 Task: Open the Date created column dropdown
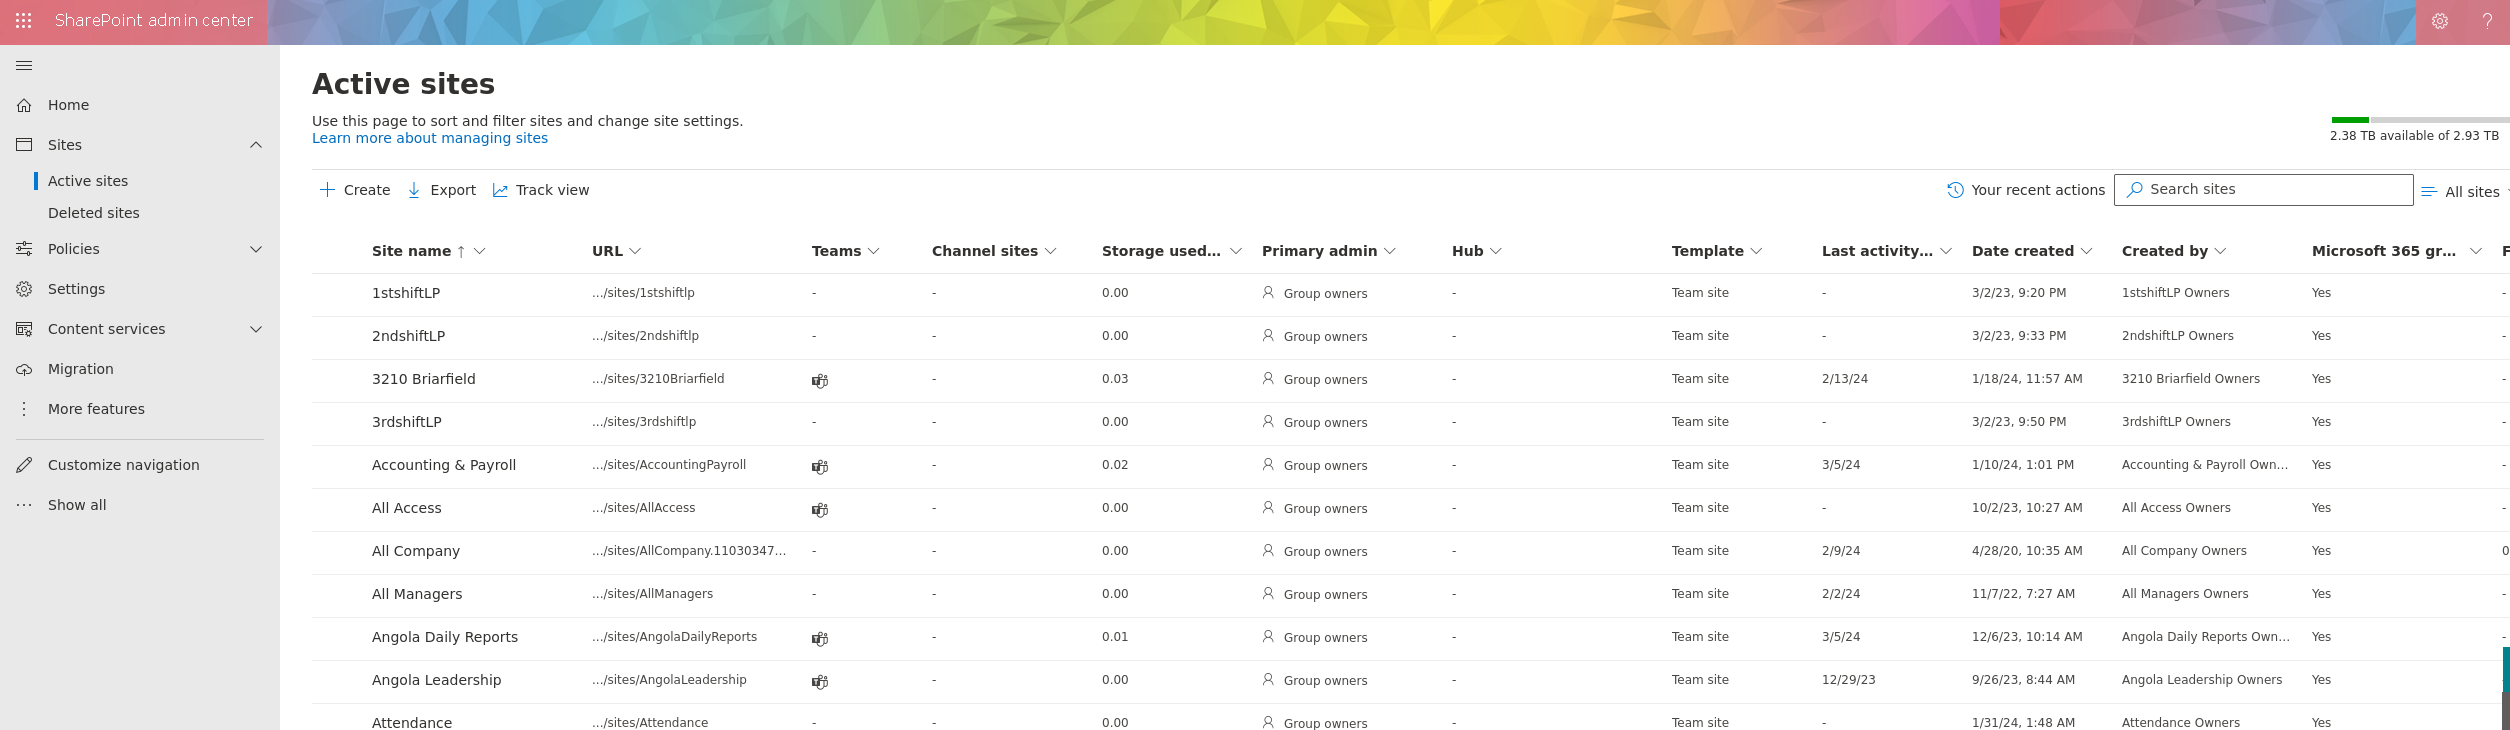2087,251
